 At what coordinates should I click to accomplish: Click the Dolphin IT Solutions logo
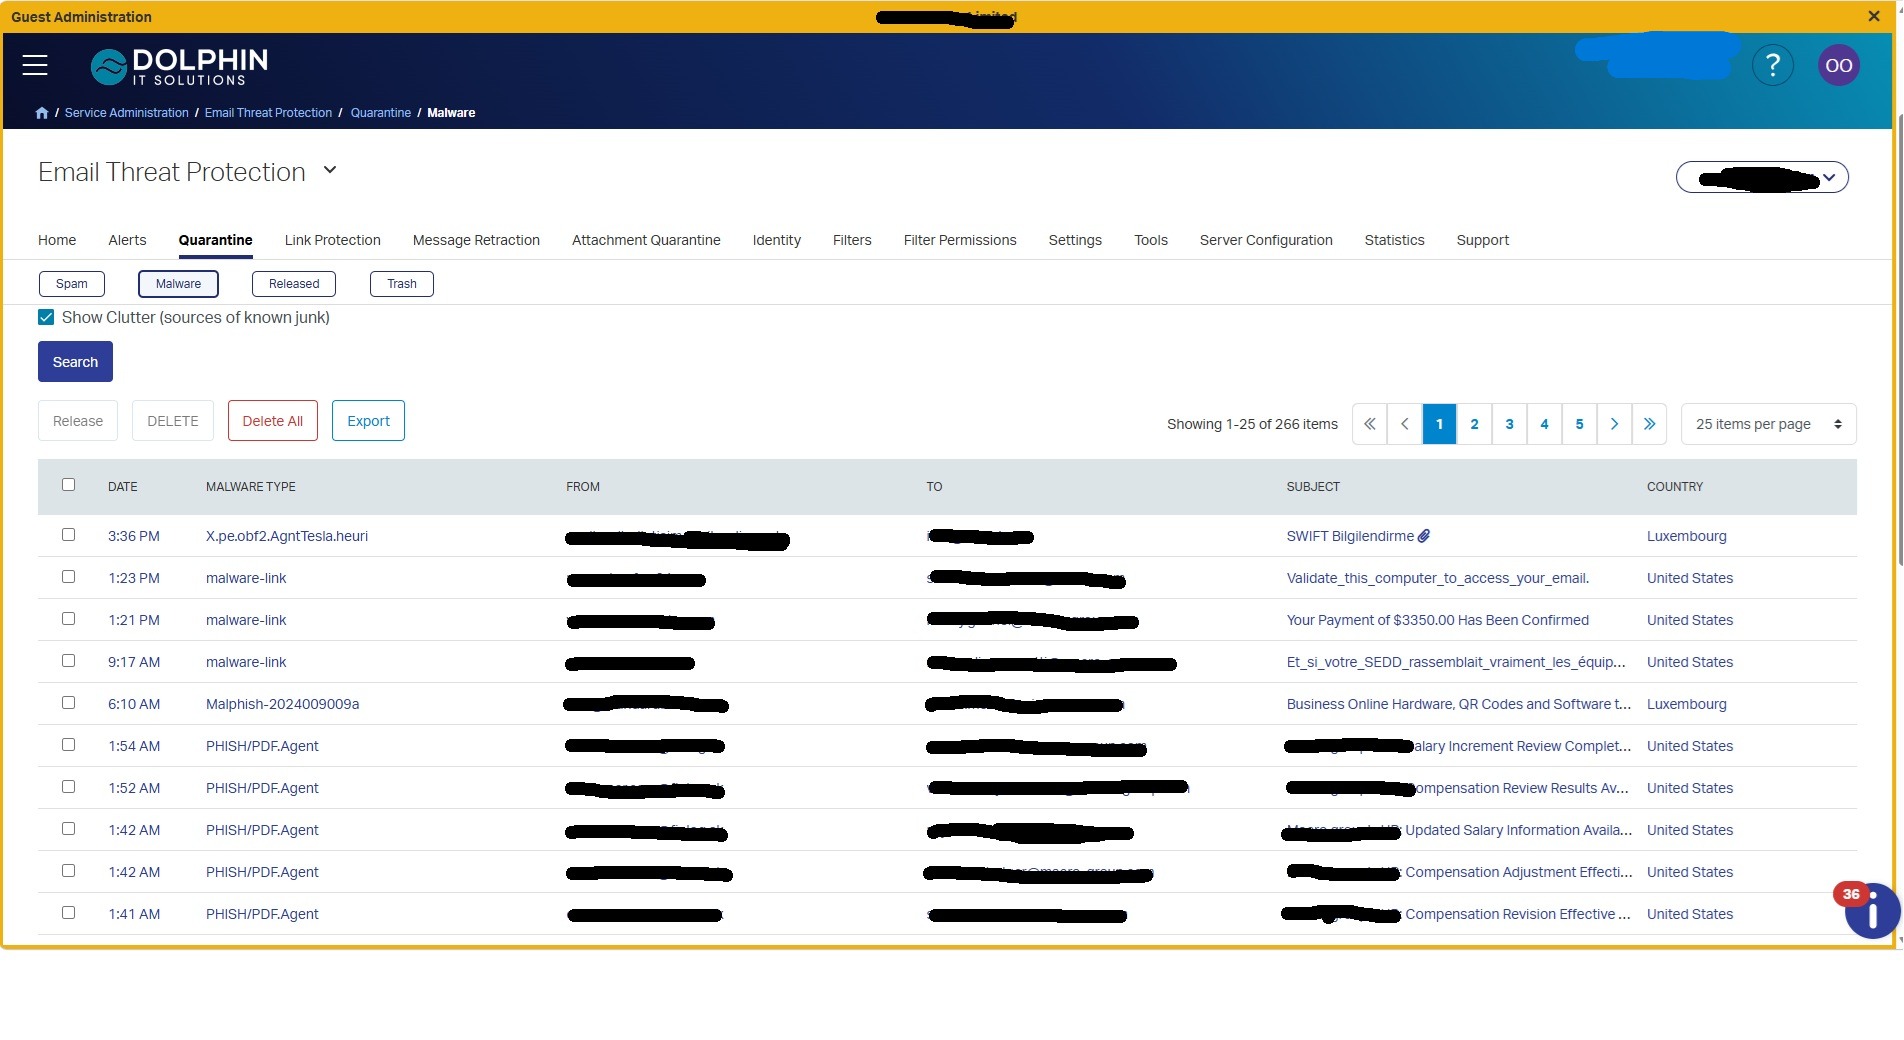click(180, 66)
